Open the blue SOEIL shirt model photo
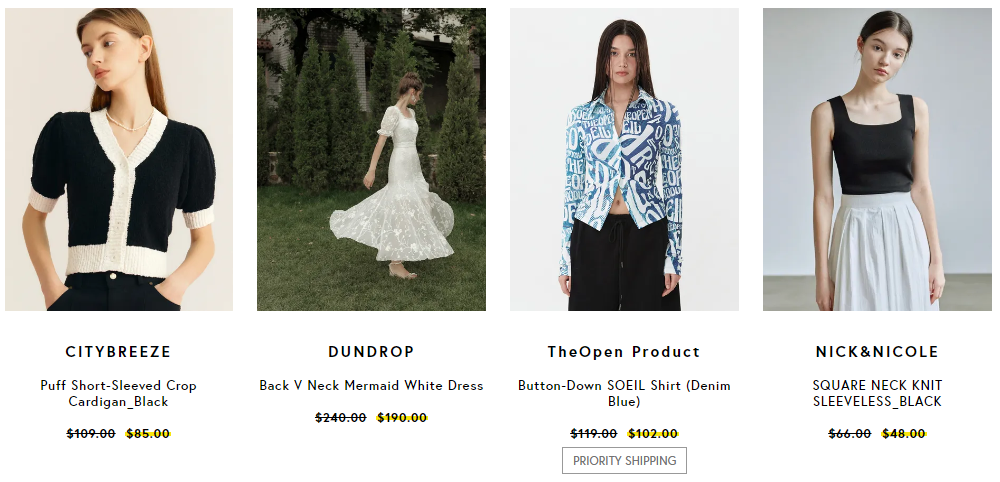Image resolution: width=1000 pixels, height=482 pixels. 624,159
